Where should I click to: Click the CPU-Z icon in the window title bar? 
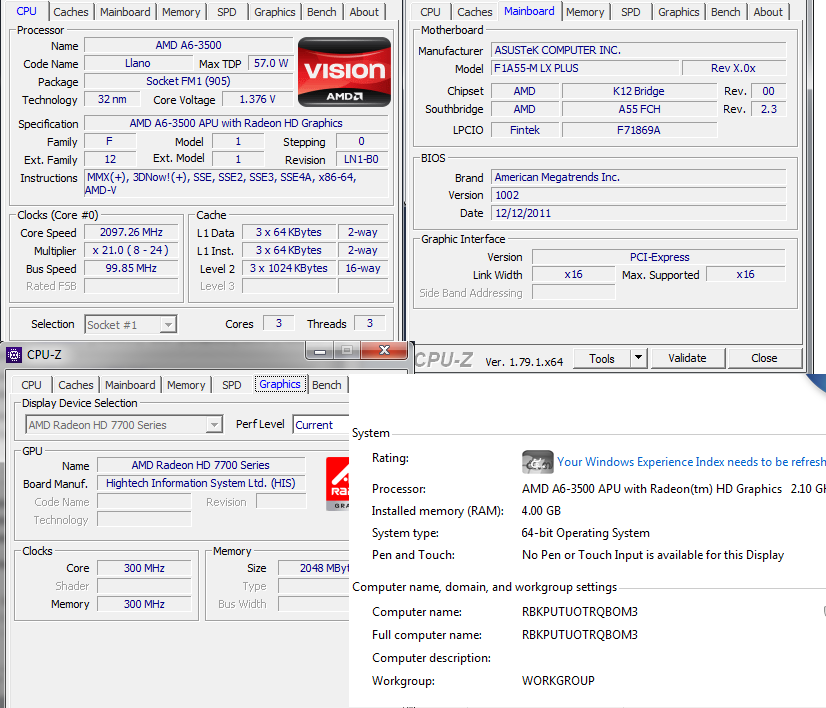pos(14,354)
